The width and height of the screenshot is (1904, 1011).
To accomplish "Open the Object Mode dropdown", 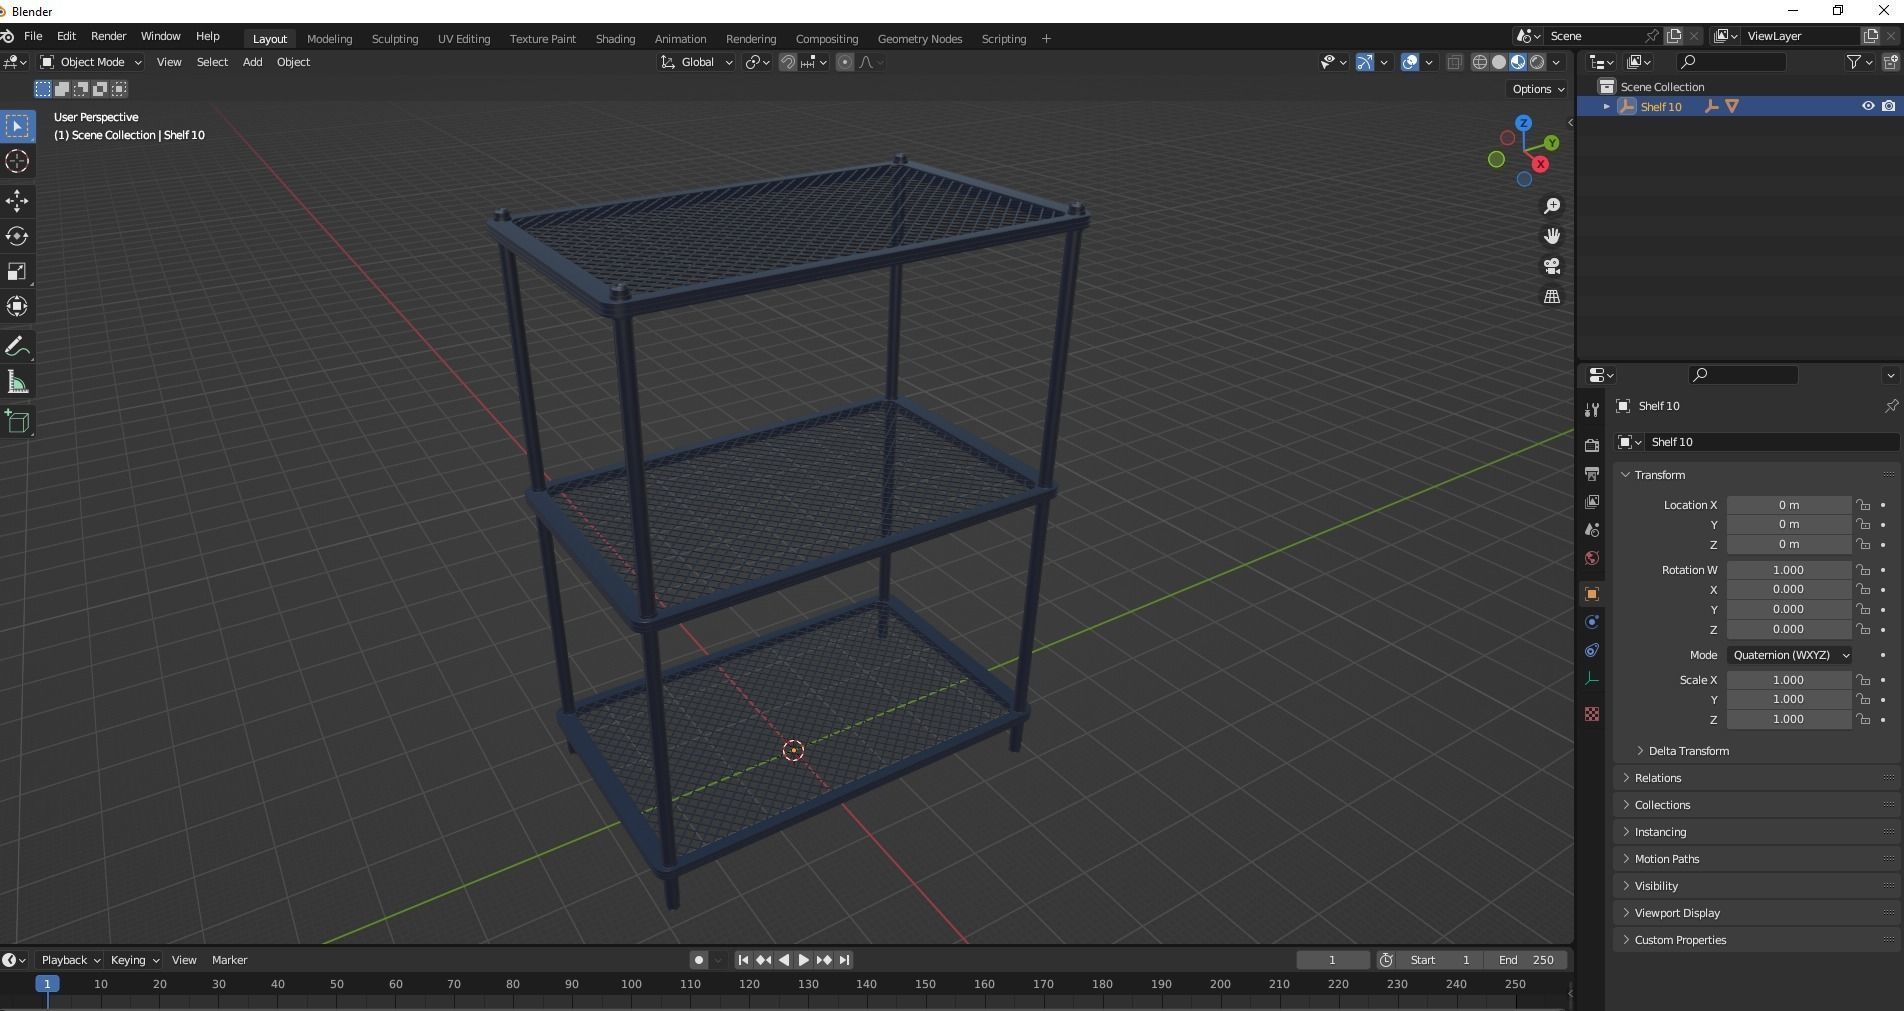I will [91, 62].
